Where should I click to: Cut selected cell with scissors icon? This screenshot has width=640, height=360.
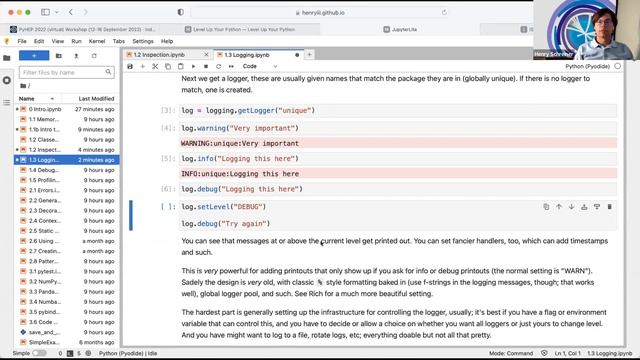point(155,66)
